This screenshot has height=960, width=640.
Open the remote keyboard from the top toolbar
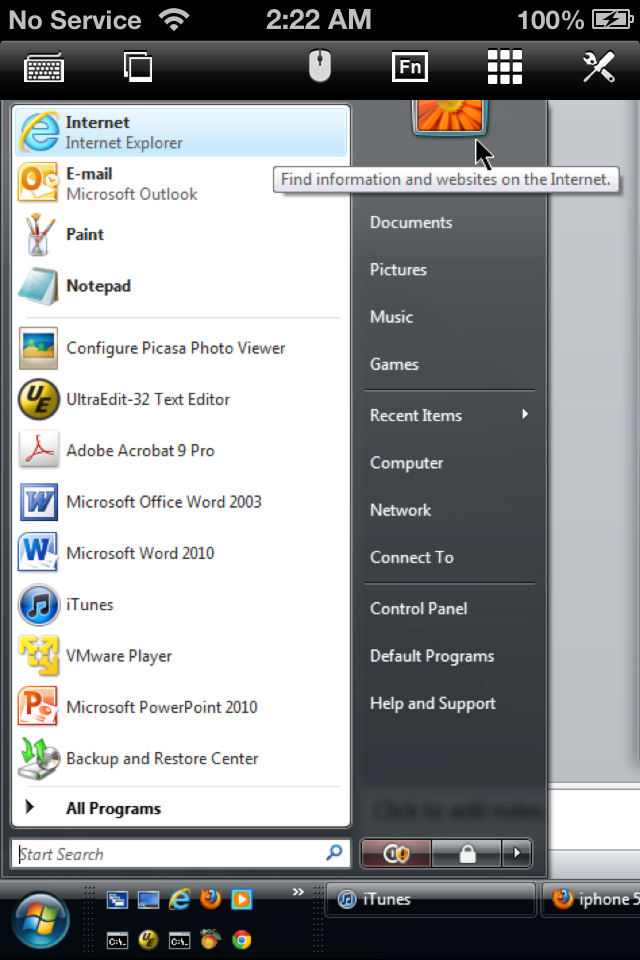pyautogui.click(x=43, y=67)
